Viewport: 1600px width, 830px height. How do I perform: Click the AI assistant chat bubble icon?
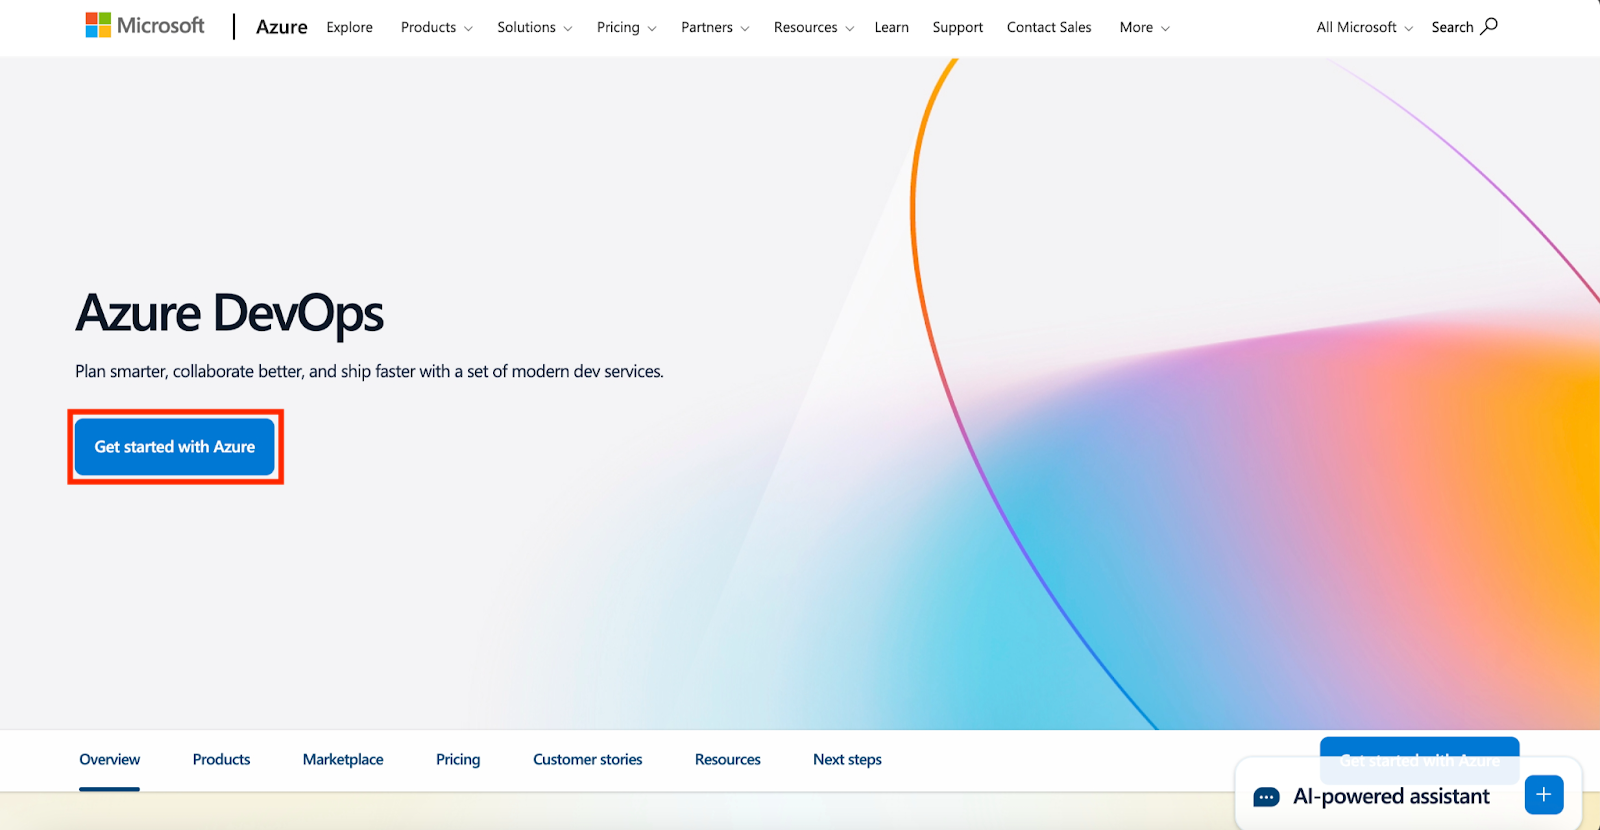point(1266,797)
